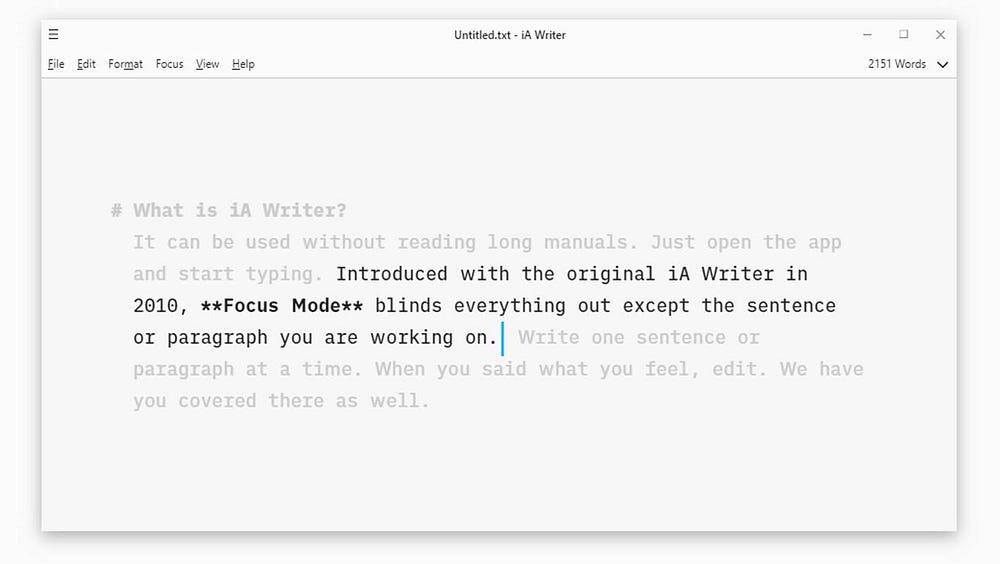Expand the word count chevron arrow

(942, 65)
